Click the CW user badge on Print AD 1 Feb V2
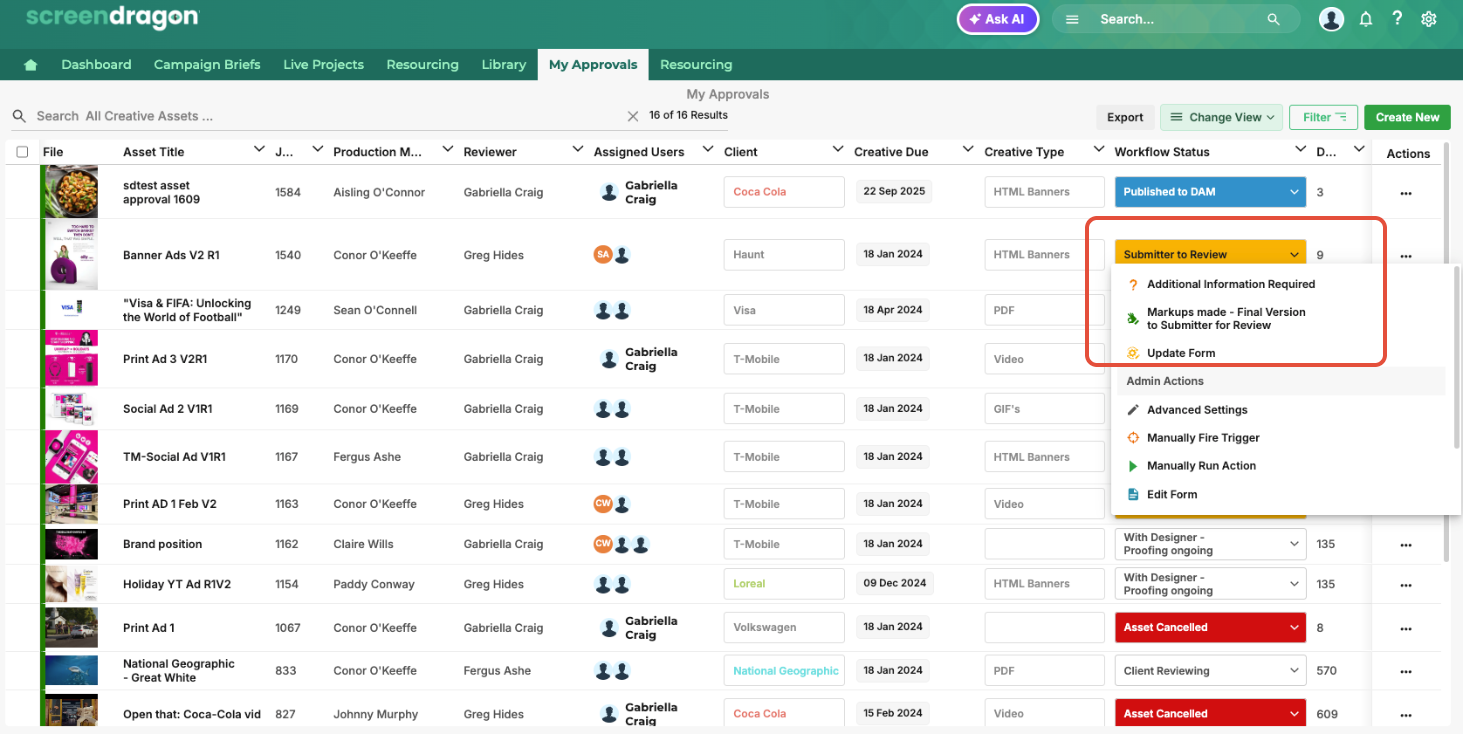The height and width of the screenshot is (734, 1463). point(602,504)
